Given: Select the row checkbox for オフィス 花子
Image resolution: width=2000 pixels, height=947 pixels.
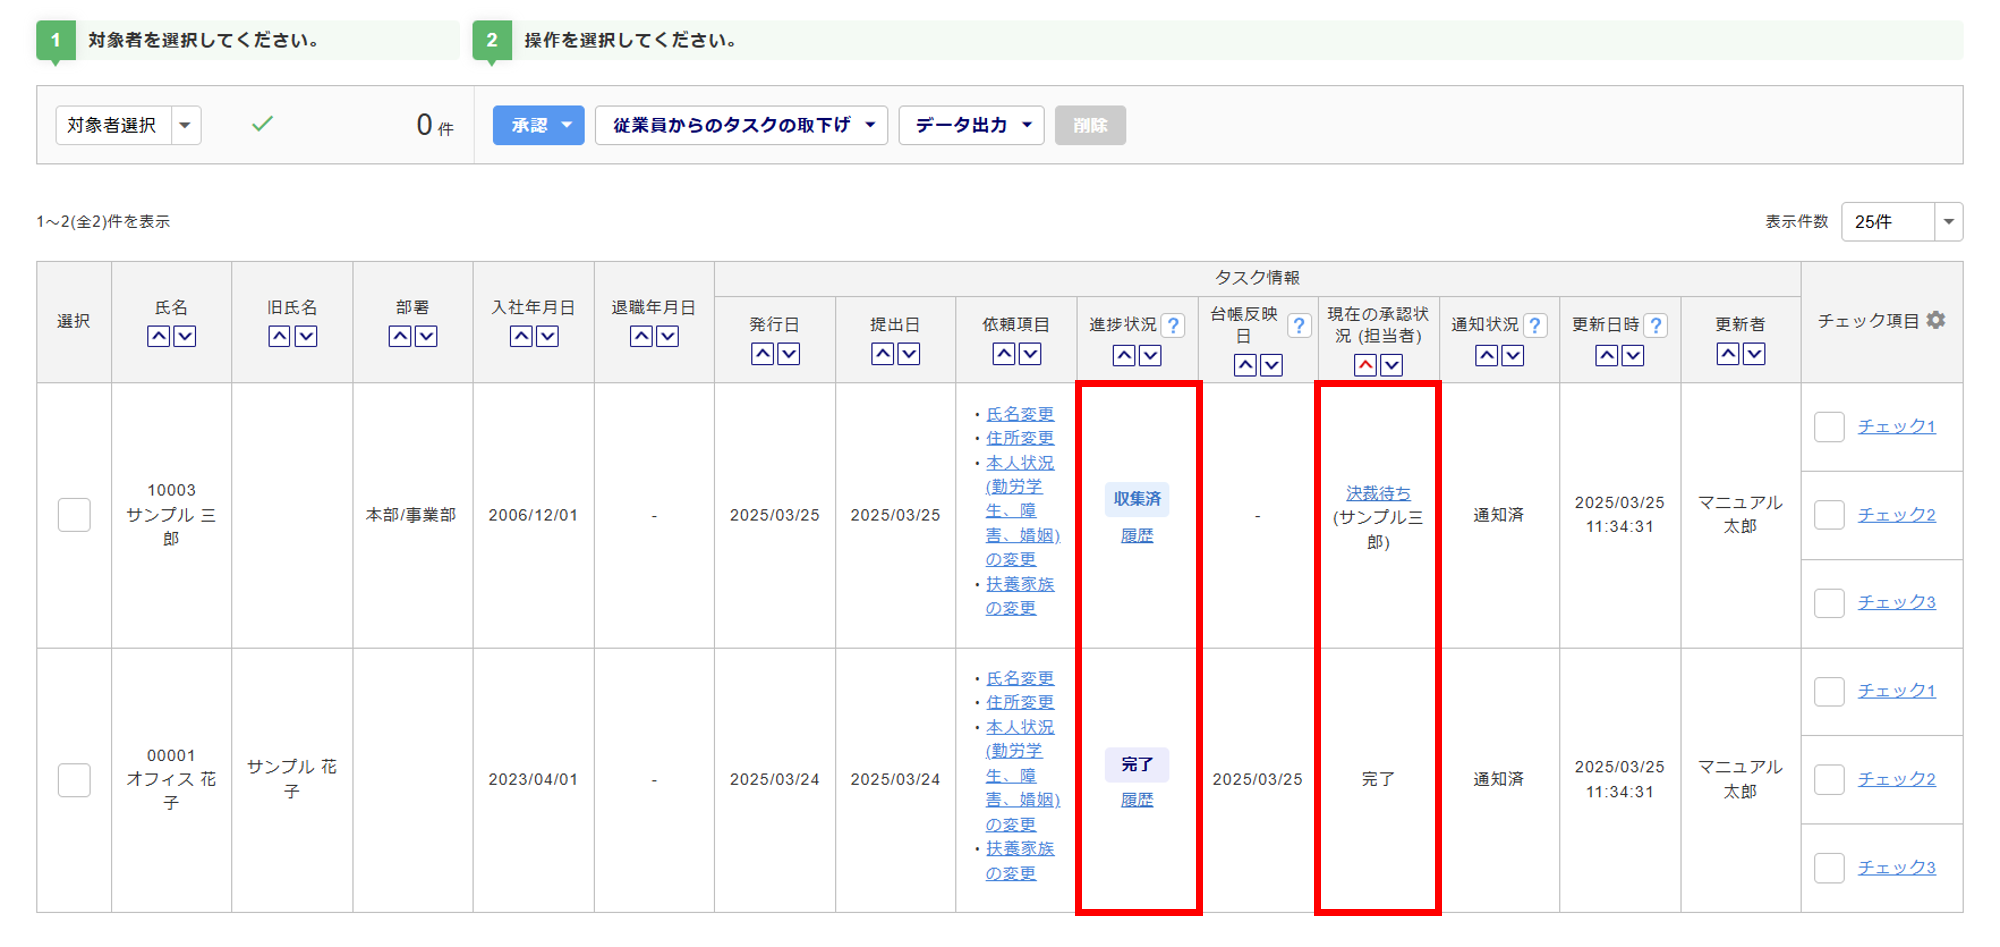Looking at the screenshot, I should click(x=74, y=780).
